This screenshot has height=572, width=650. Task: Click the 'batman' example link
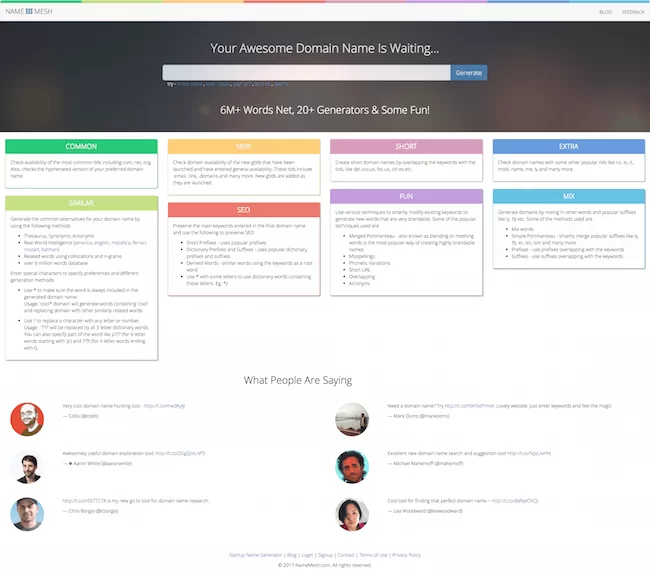click(x=50, y=250)
